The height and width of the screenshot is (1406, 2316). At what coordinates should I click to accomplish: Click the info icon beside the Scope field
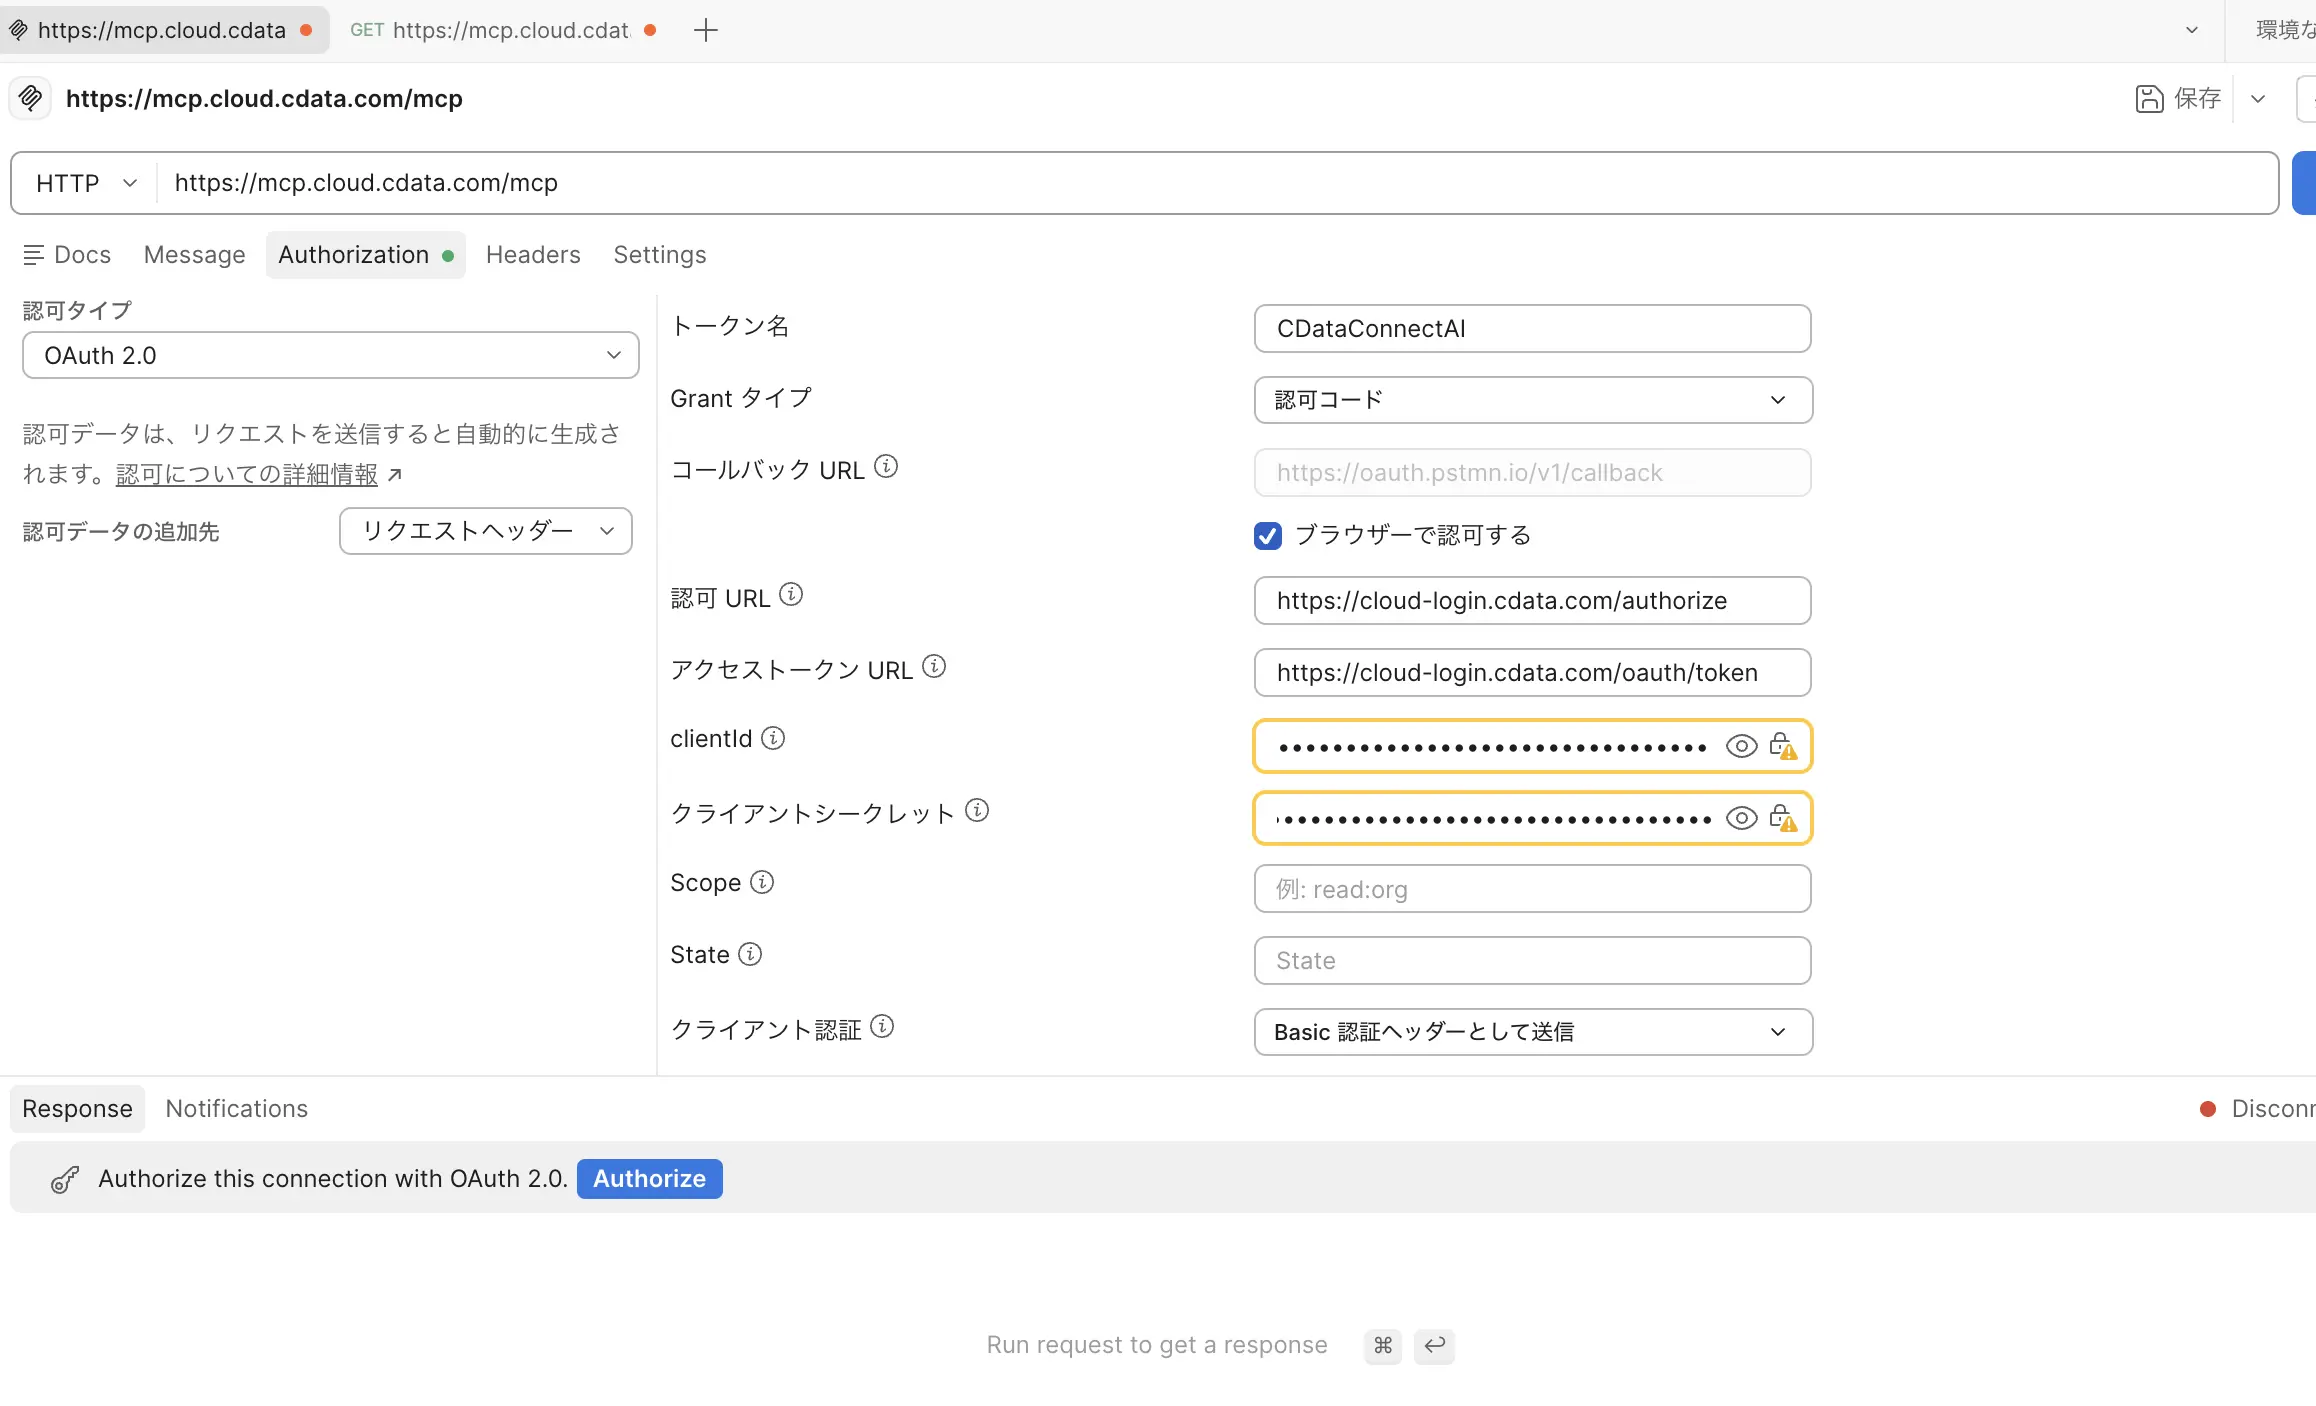click(x=762, y=882)
